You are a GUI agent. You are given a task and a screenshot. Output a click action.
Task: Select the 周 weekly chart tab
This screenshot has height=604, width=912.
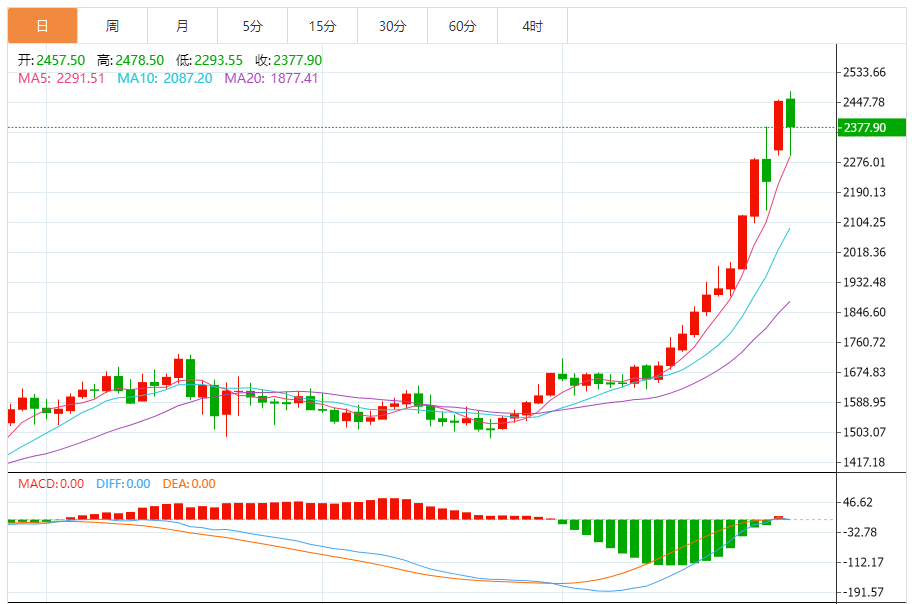(x=112, y=26)
